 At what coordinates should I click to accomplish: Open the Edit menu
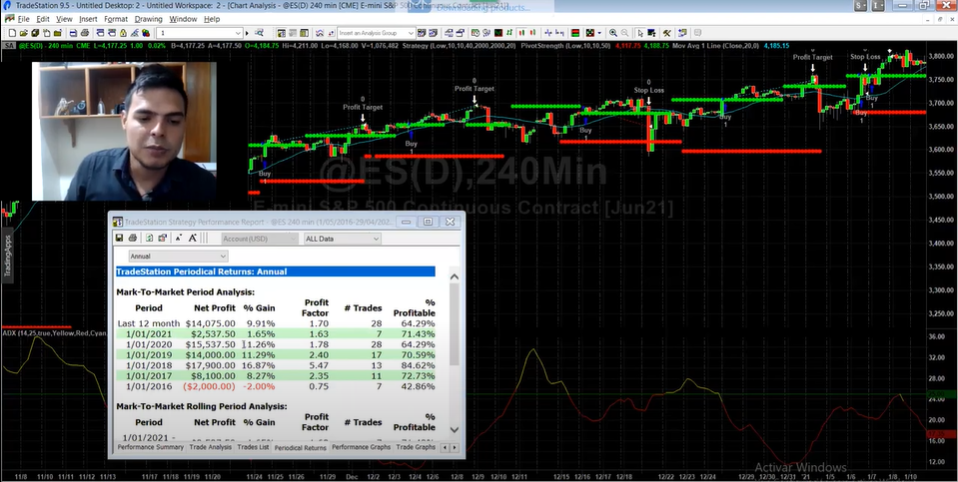tap(43, 19)
